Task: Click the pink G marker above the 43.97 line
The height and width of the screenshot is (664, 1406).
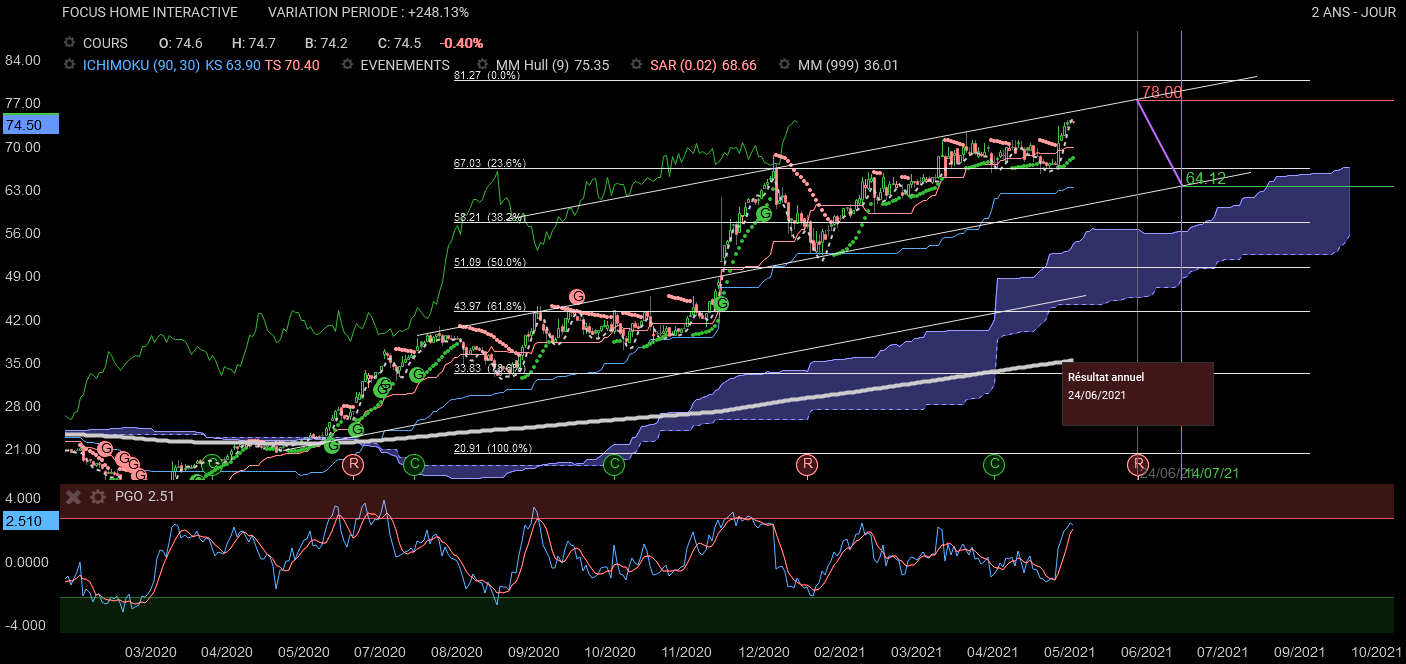Action: [577, 296]
